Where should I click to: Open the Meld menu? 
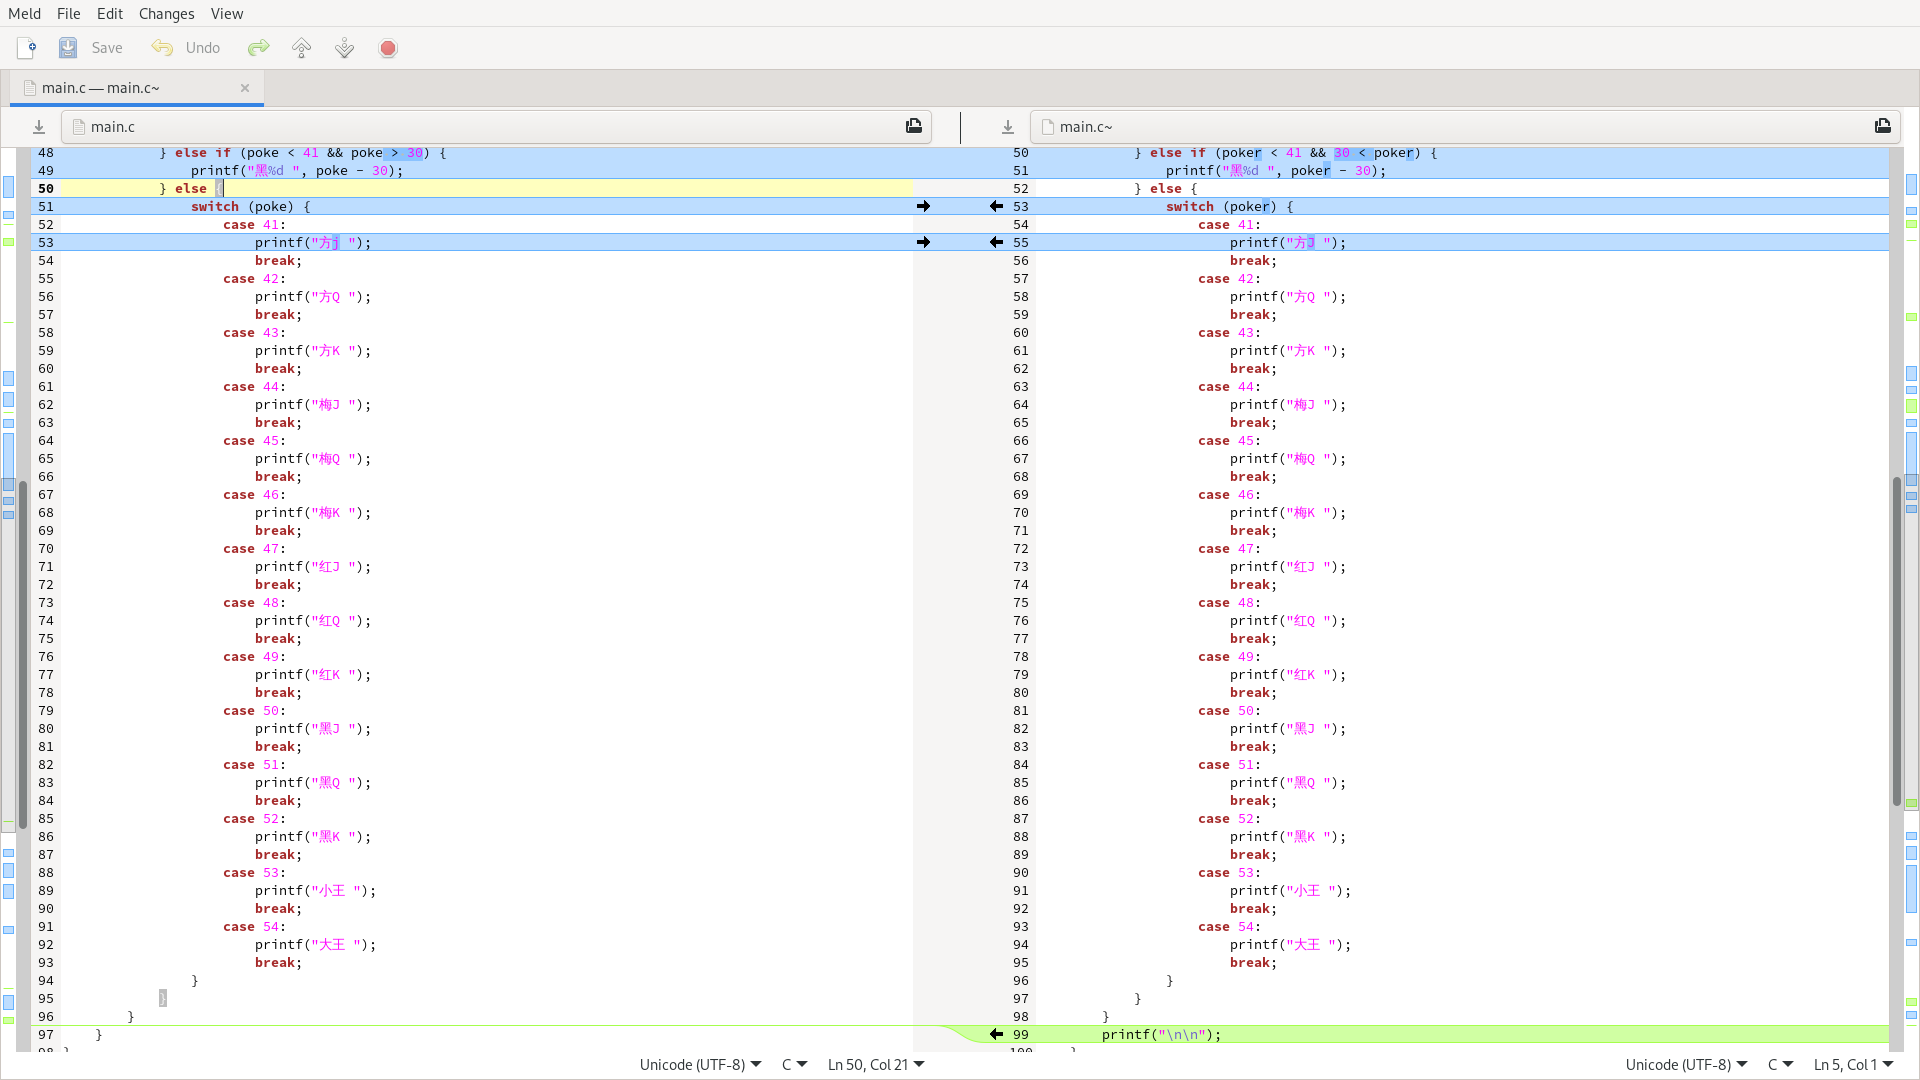[x=25, y=13]
